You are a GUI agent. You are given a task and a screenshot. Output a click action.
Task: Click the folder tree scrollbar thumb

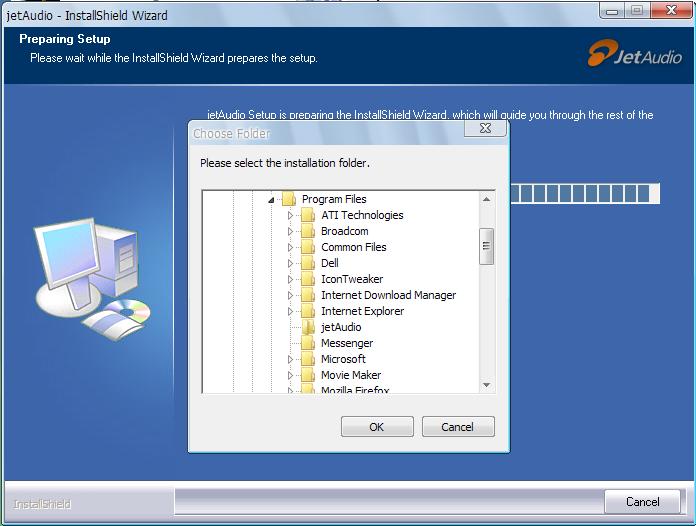[x=486, y=246]
